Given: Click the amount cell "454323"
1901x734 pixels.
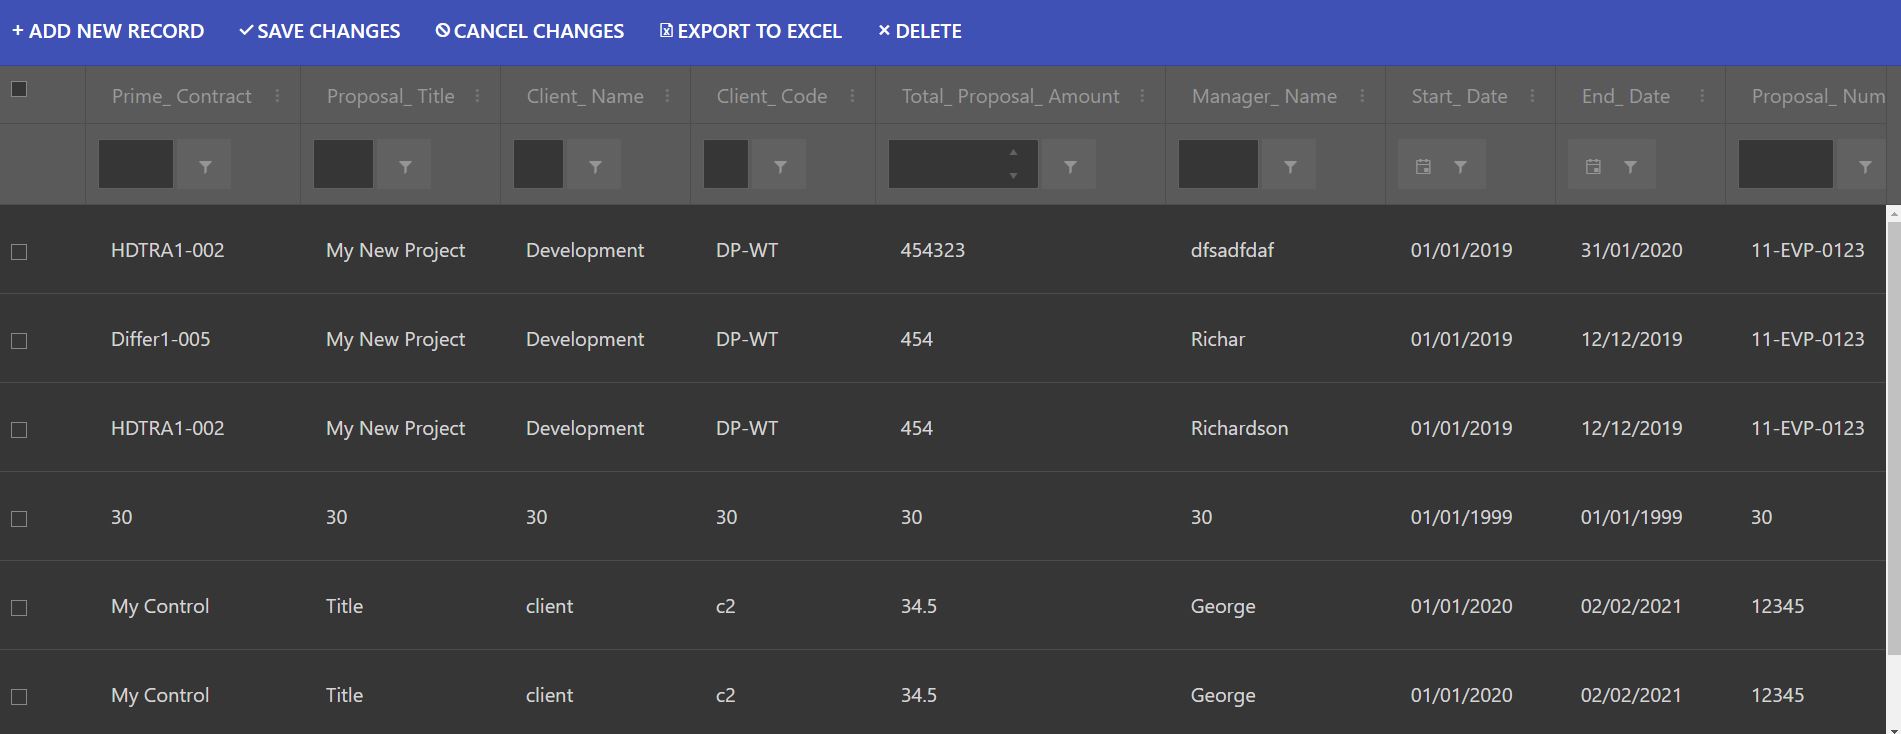Looking at the screenshot, I should (932, 250).
